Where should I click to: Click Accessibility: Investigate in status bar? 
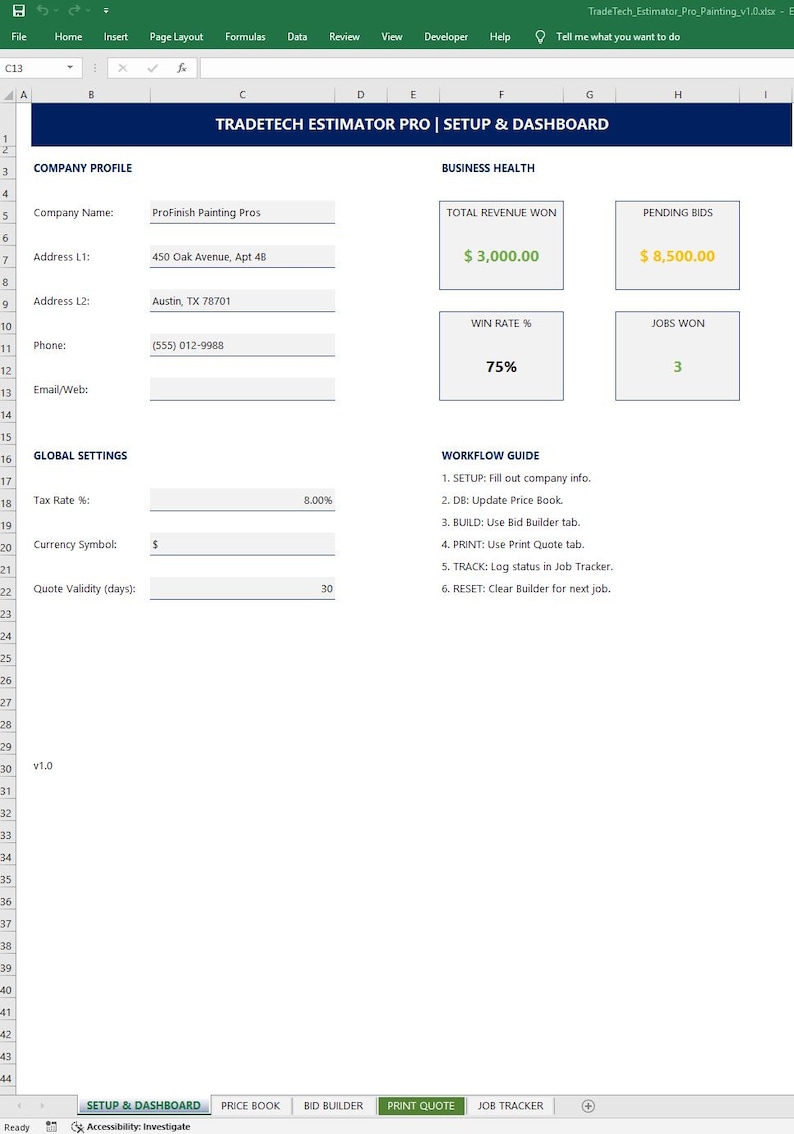point(131,1126)
